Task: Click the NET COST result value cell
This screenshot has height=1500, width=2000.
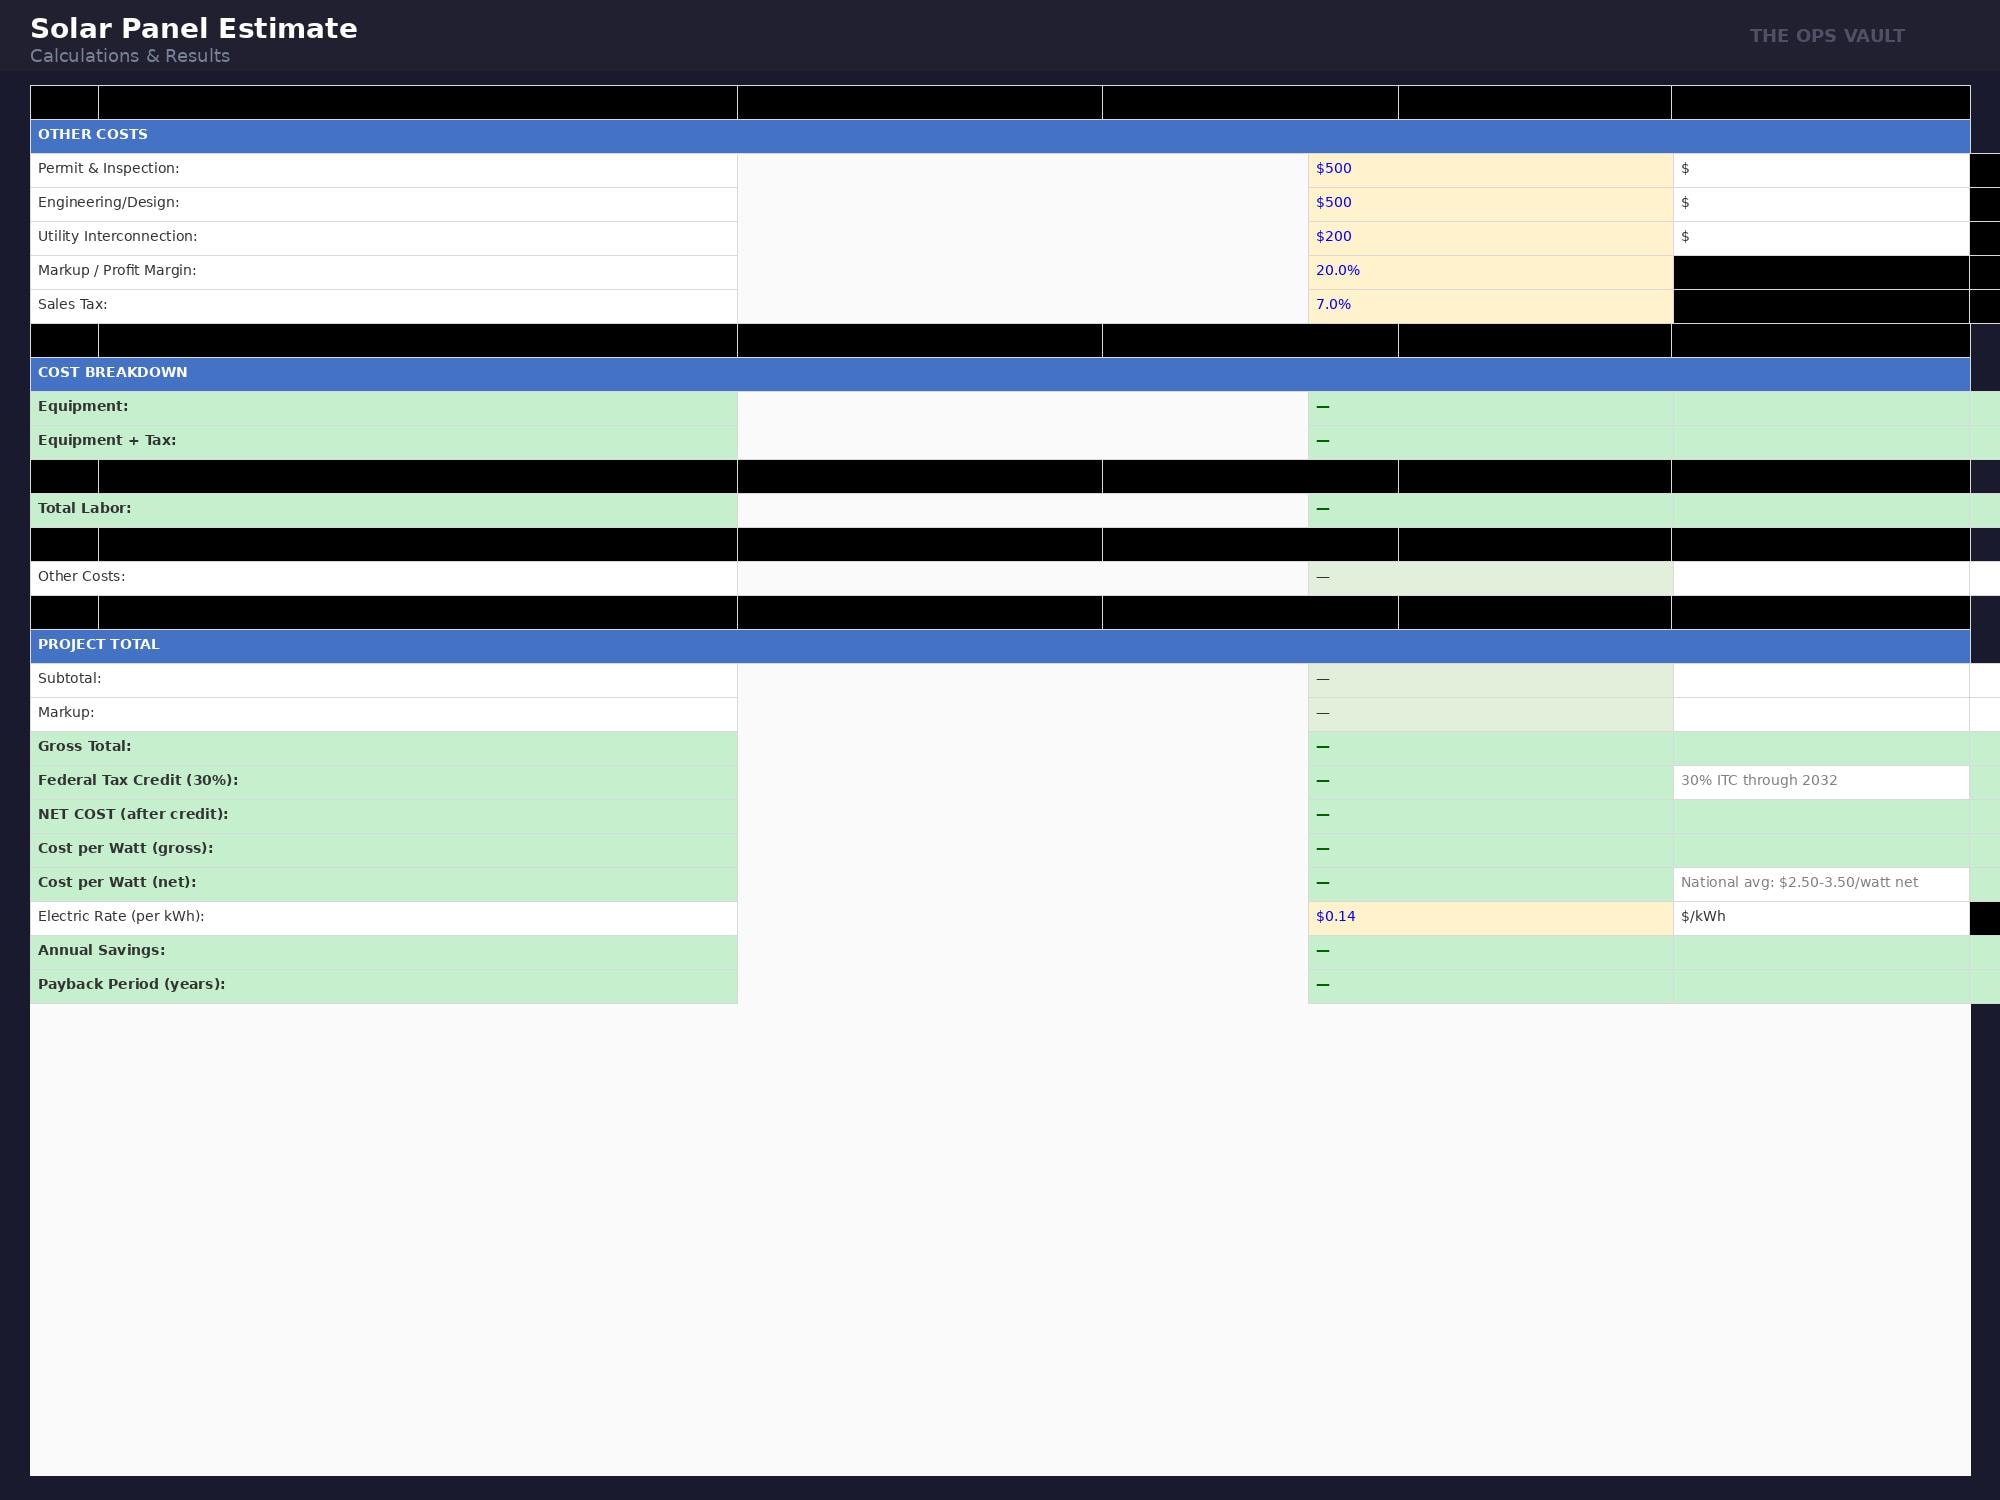Action: click(1490, 816)
